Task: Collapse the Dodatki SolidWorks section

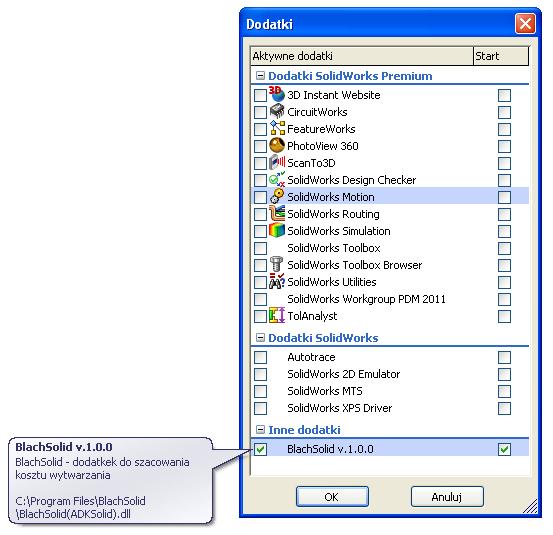Action: (x=260, y=338)
